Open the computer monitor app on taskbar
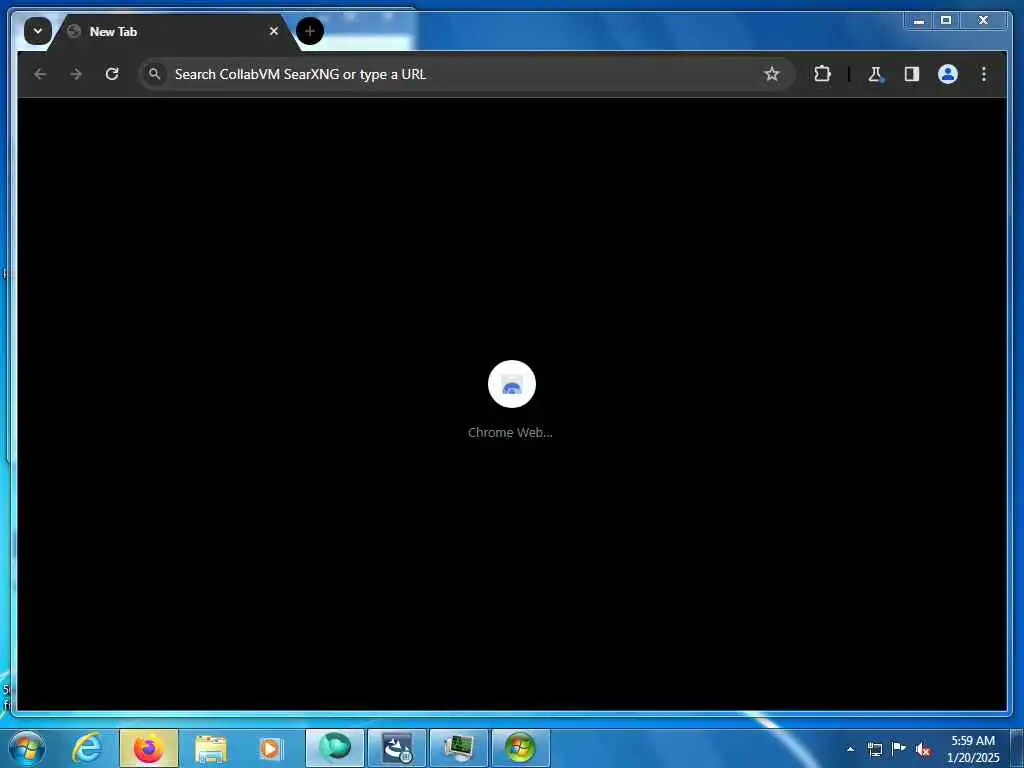Viewport: 1024px width, 768px height. (x=458, y=748)
